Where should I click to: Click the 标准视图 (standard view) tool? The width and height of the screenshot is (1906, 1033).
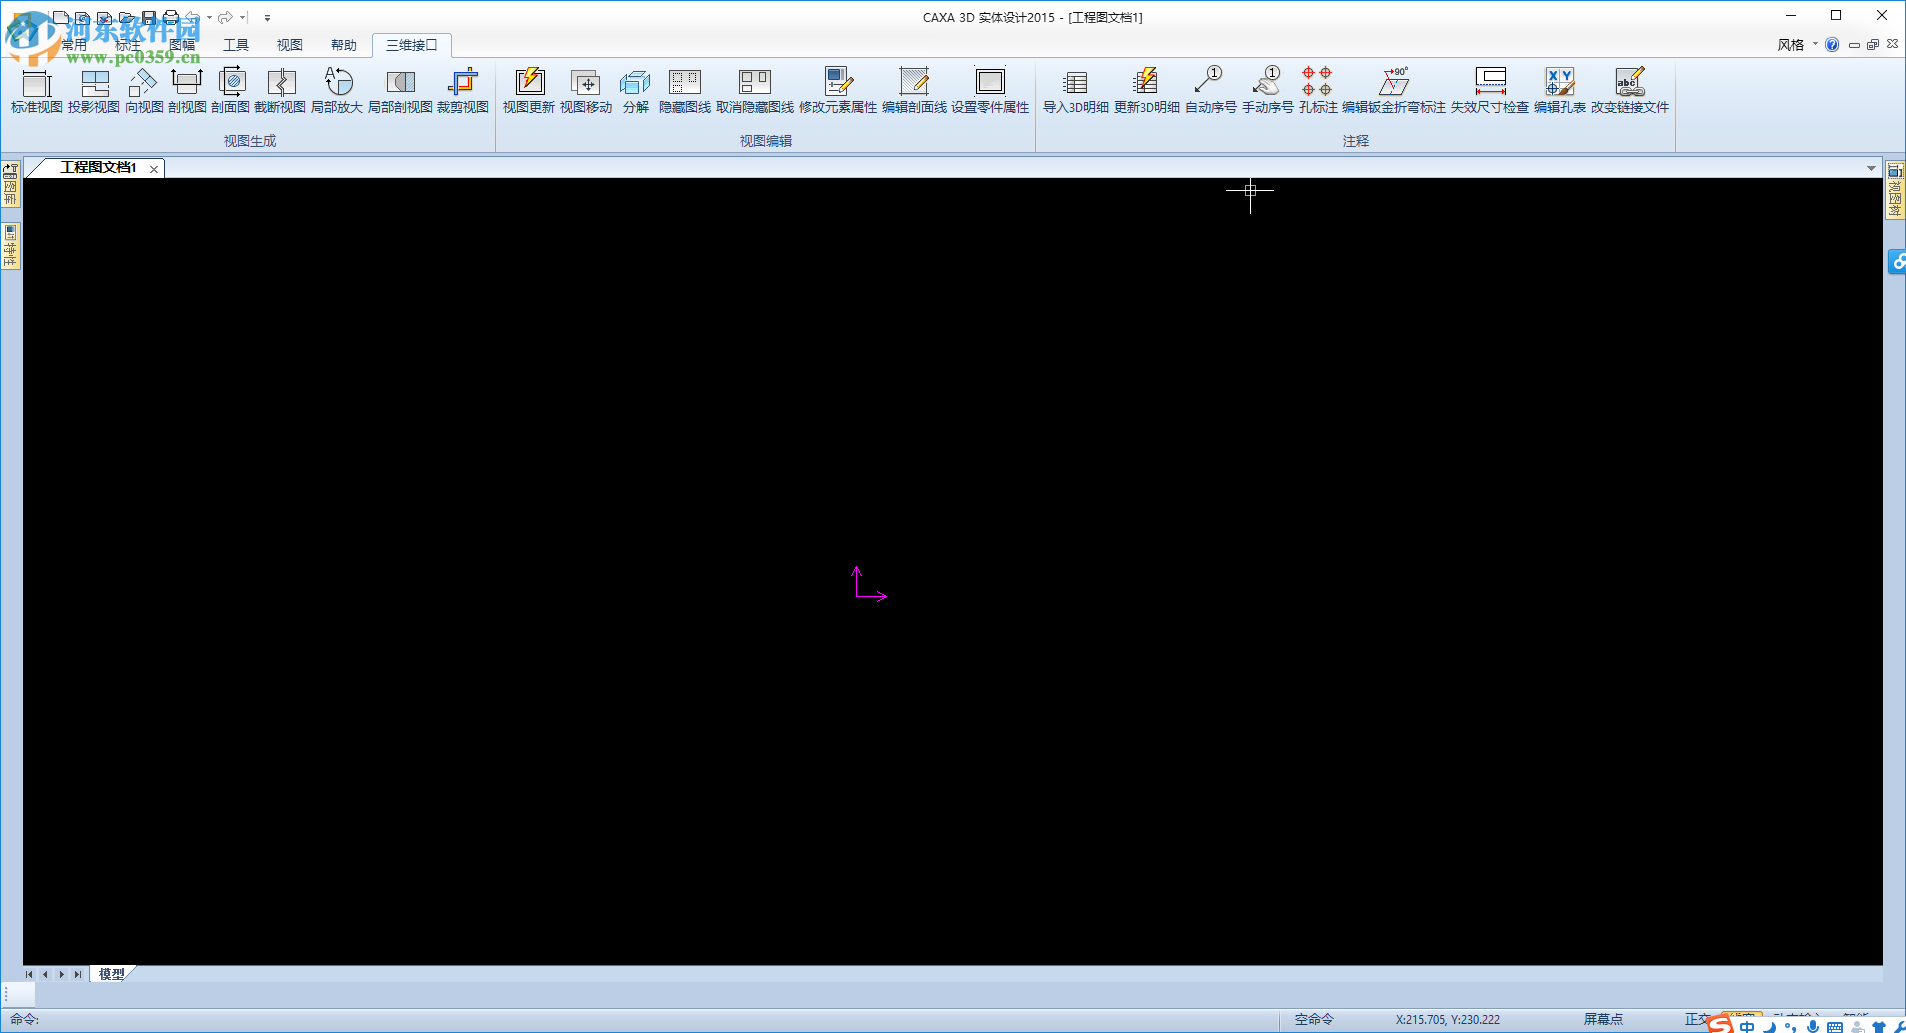point(37,91)
